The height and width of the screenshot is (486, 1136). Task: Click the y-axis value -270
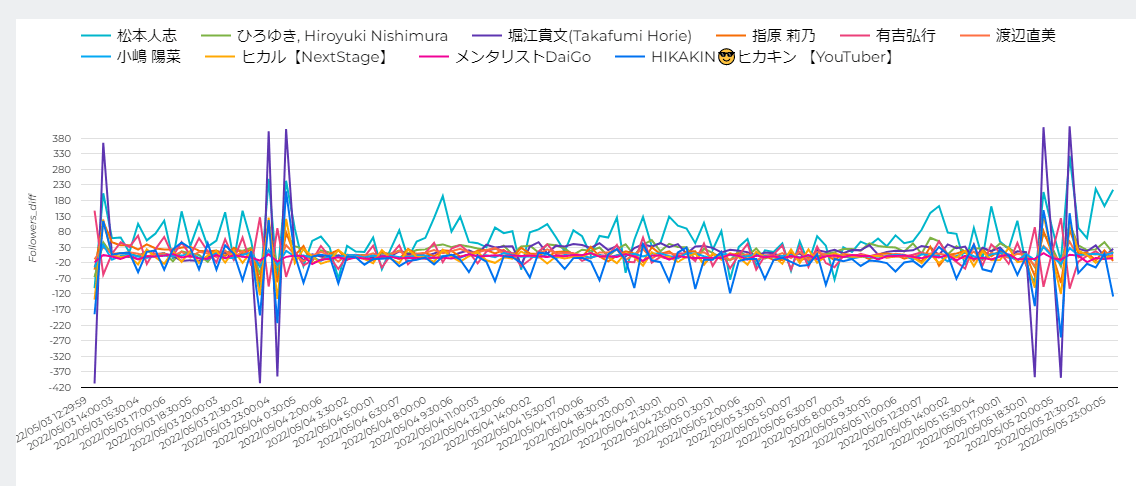[59, 340]
